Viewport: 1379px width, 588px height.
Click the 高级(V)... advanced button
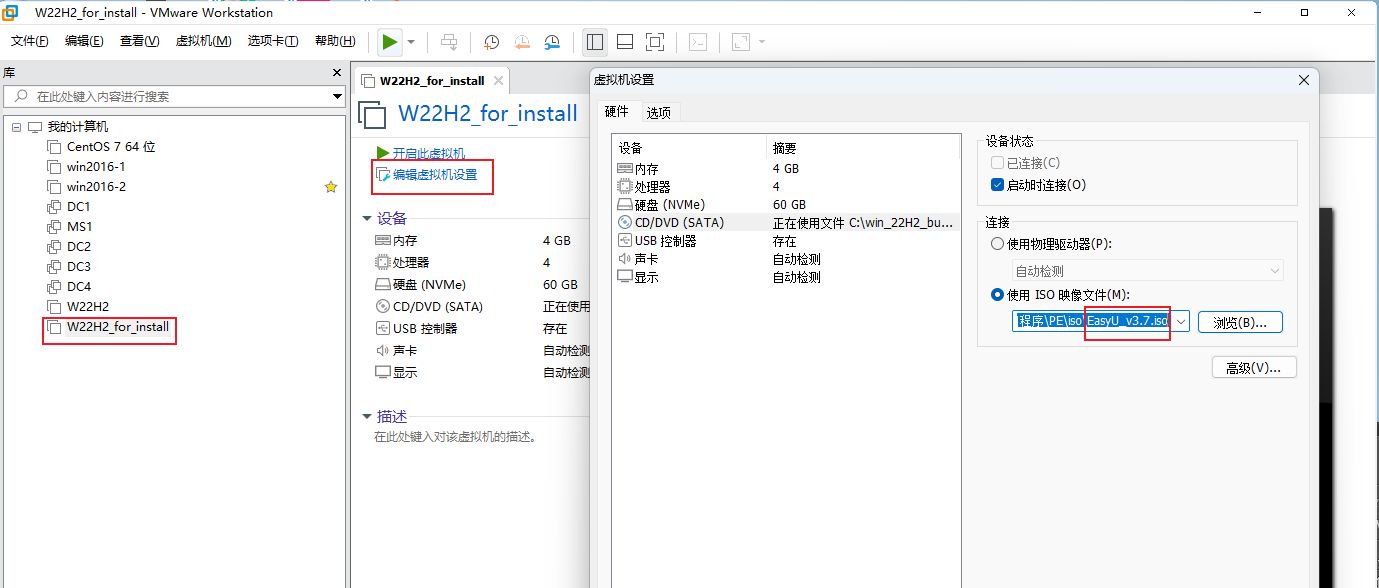point(1253,368)
